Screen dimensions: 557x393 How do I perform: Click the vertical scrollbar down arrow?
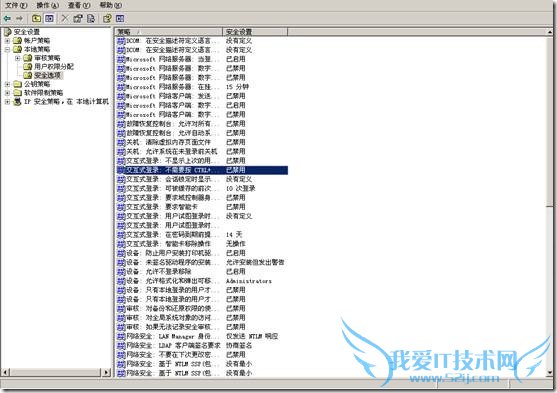(x=550, y=373)
